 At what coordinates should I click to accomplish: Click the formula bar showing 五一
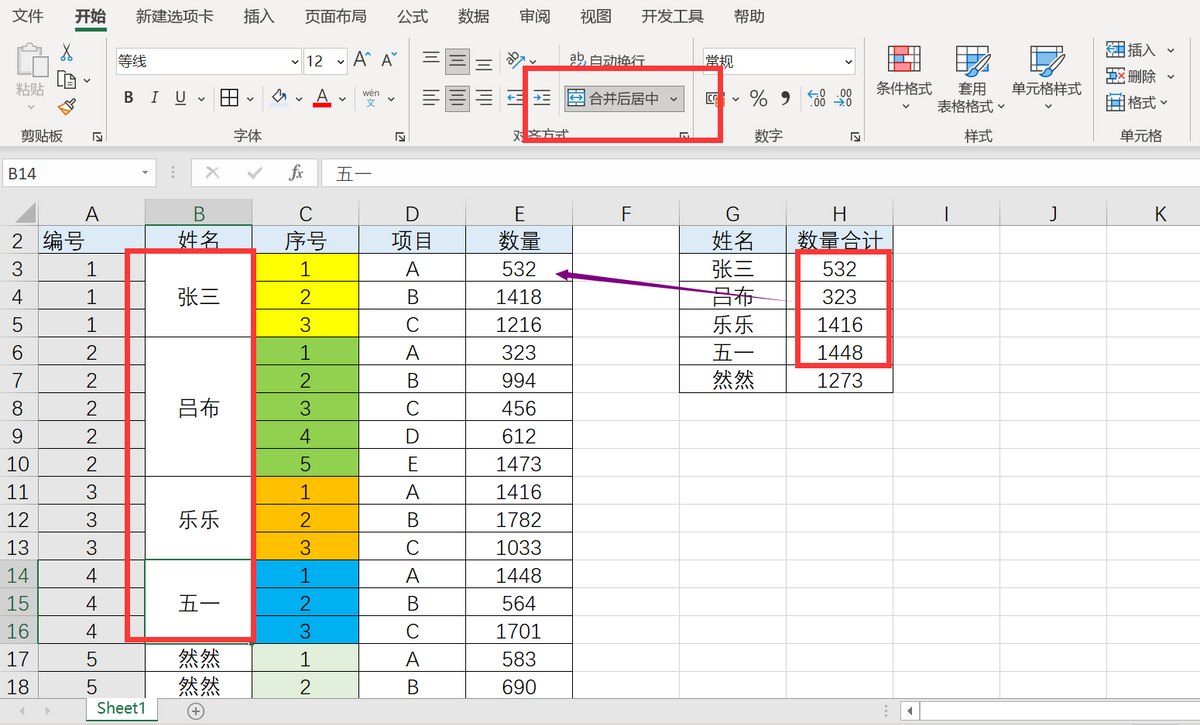(758, 173)
